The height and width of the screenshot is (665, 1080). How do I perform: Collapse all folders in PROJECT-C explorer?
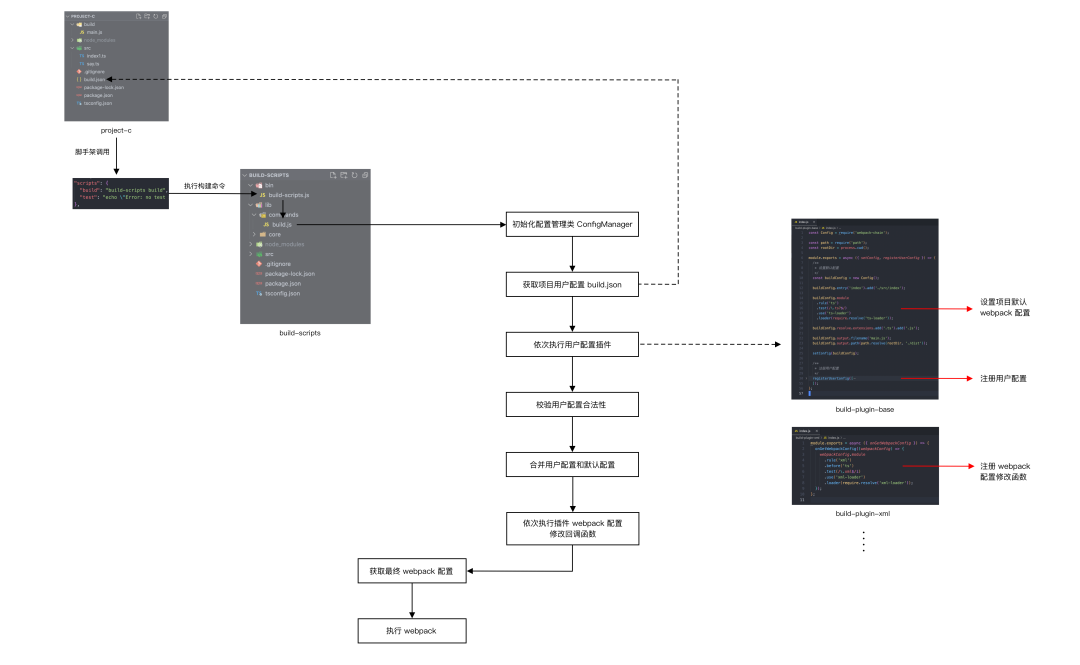(x=164, y=16)
